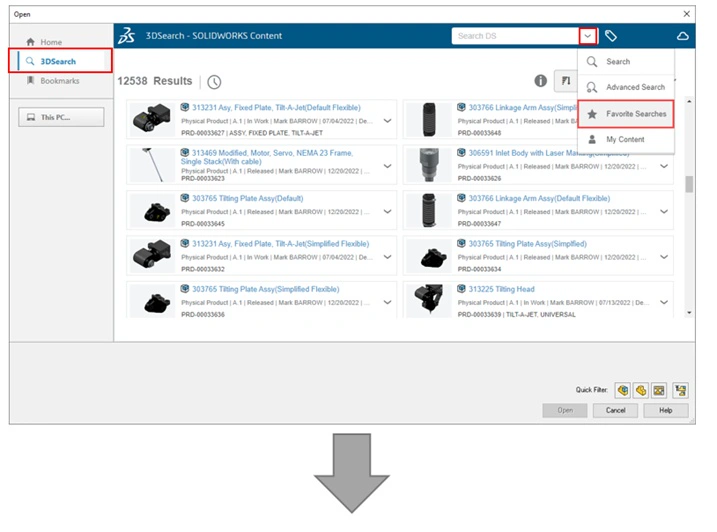This screenshot has width=717, height=532.
Task: Click the Help button
Action: point(666,410)
